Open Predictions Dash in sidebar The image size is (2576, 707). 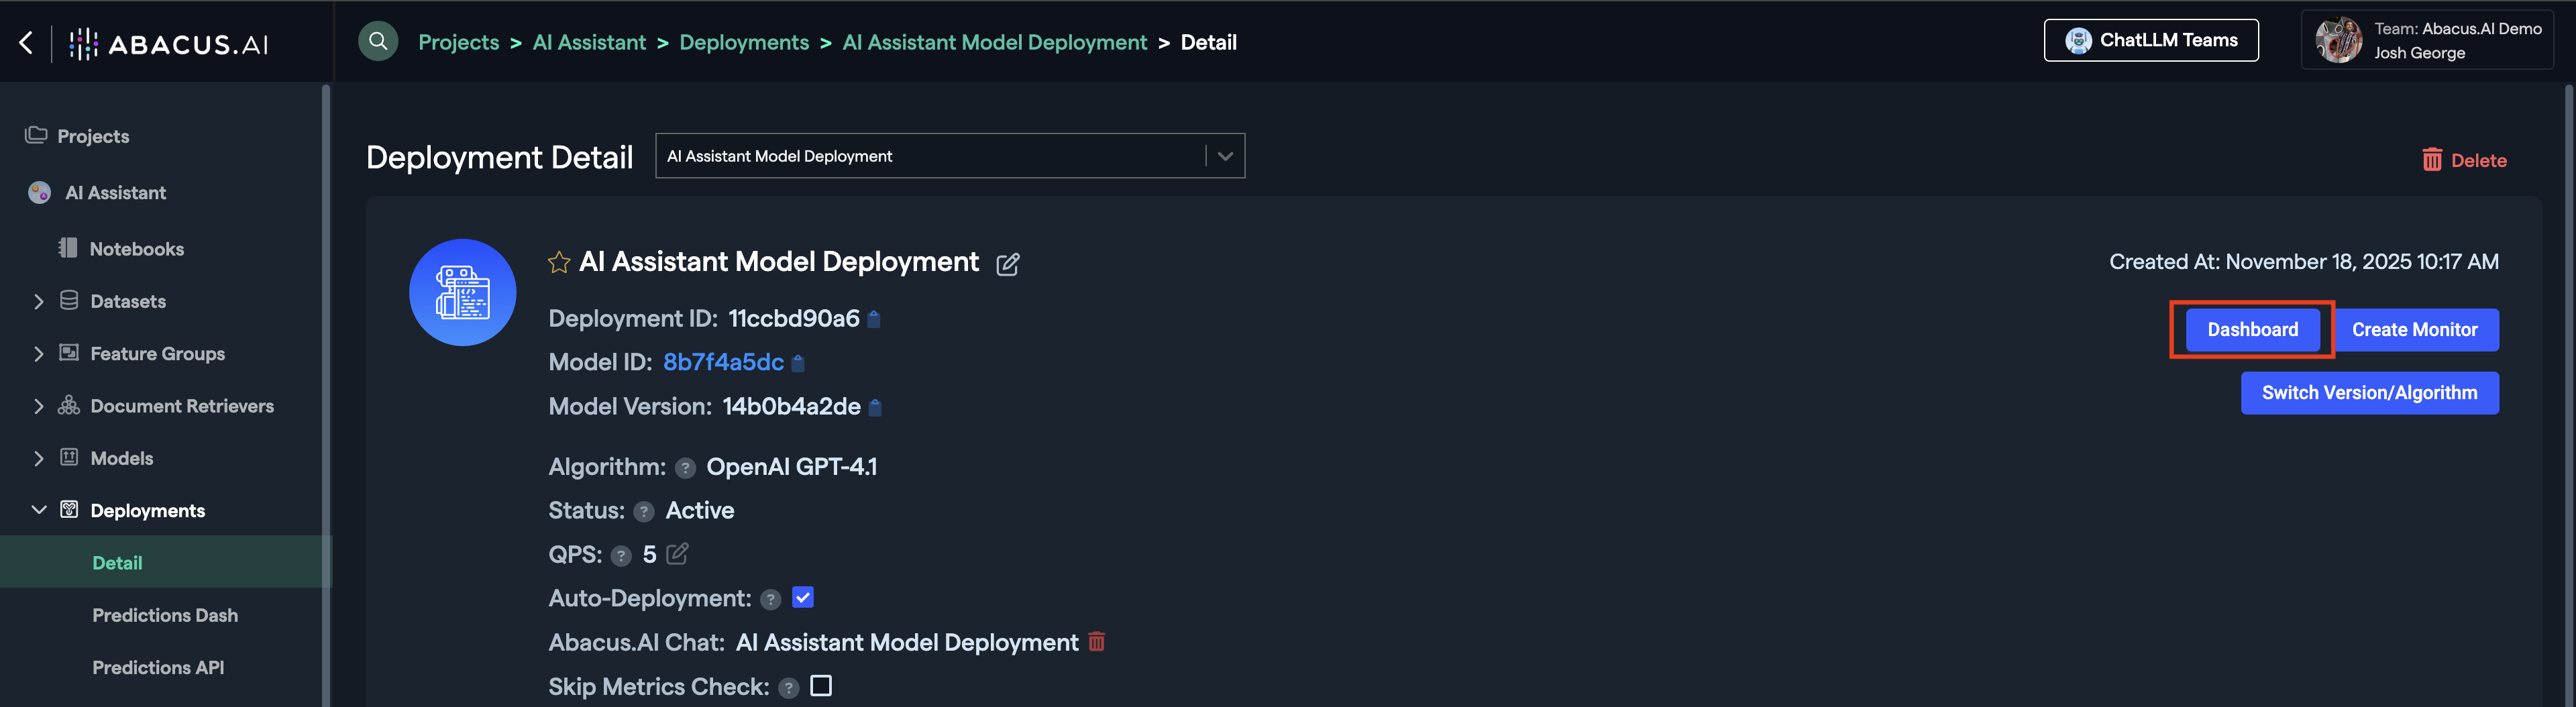point(165,615)
